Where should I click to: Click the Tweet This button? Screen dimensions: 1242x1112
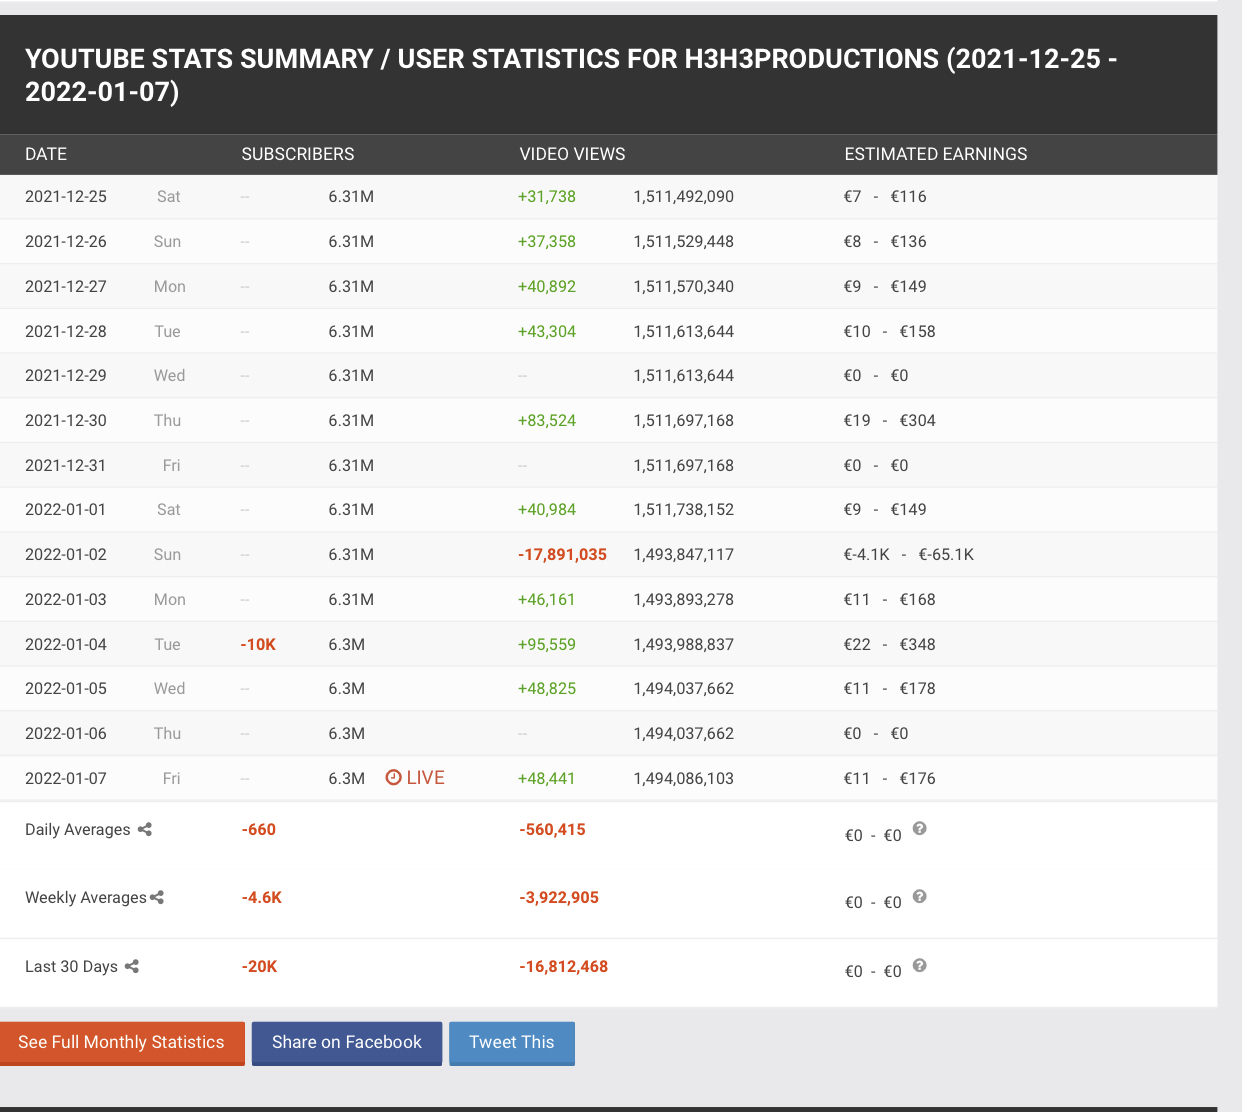coord(512,1043)
